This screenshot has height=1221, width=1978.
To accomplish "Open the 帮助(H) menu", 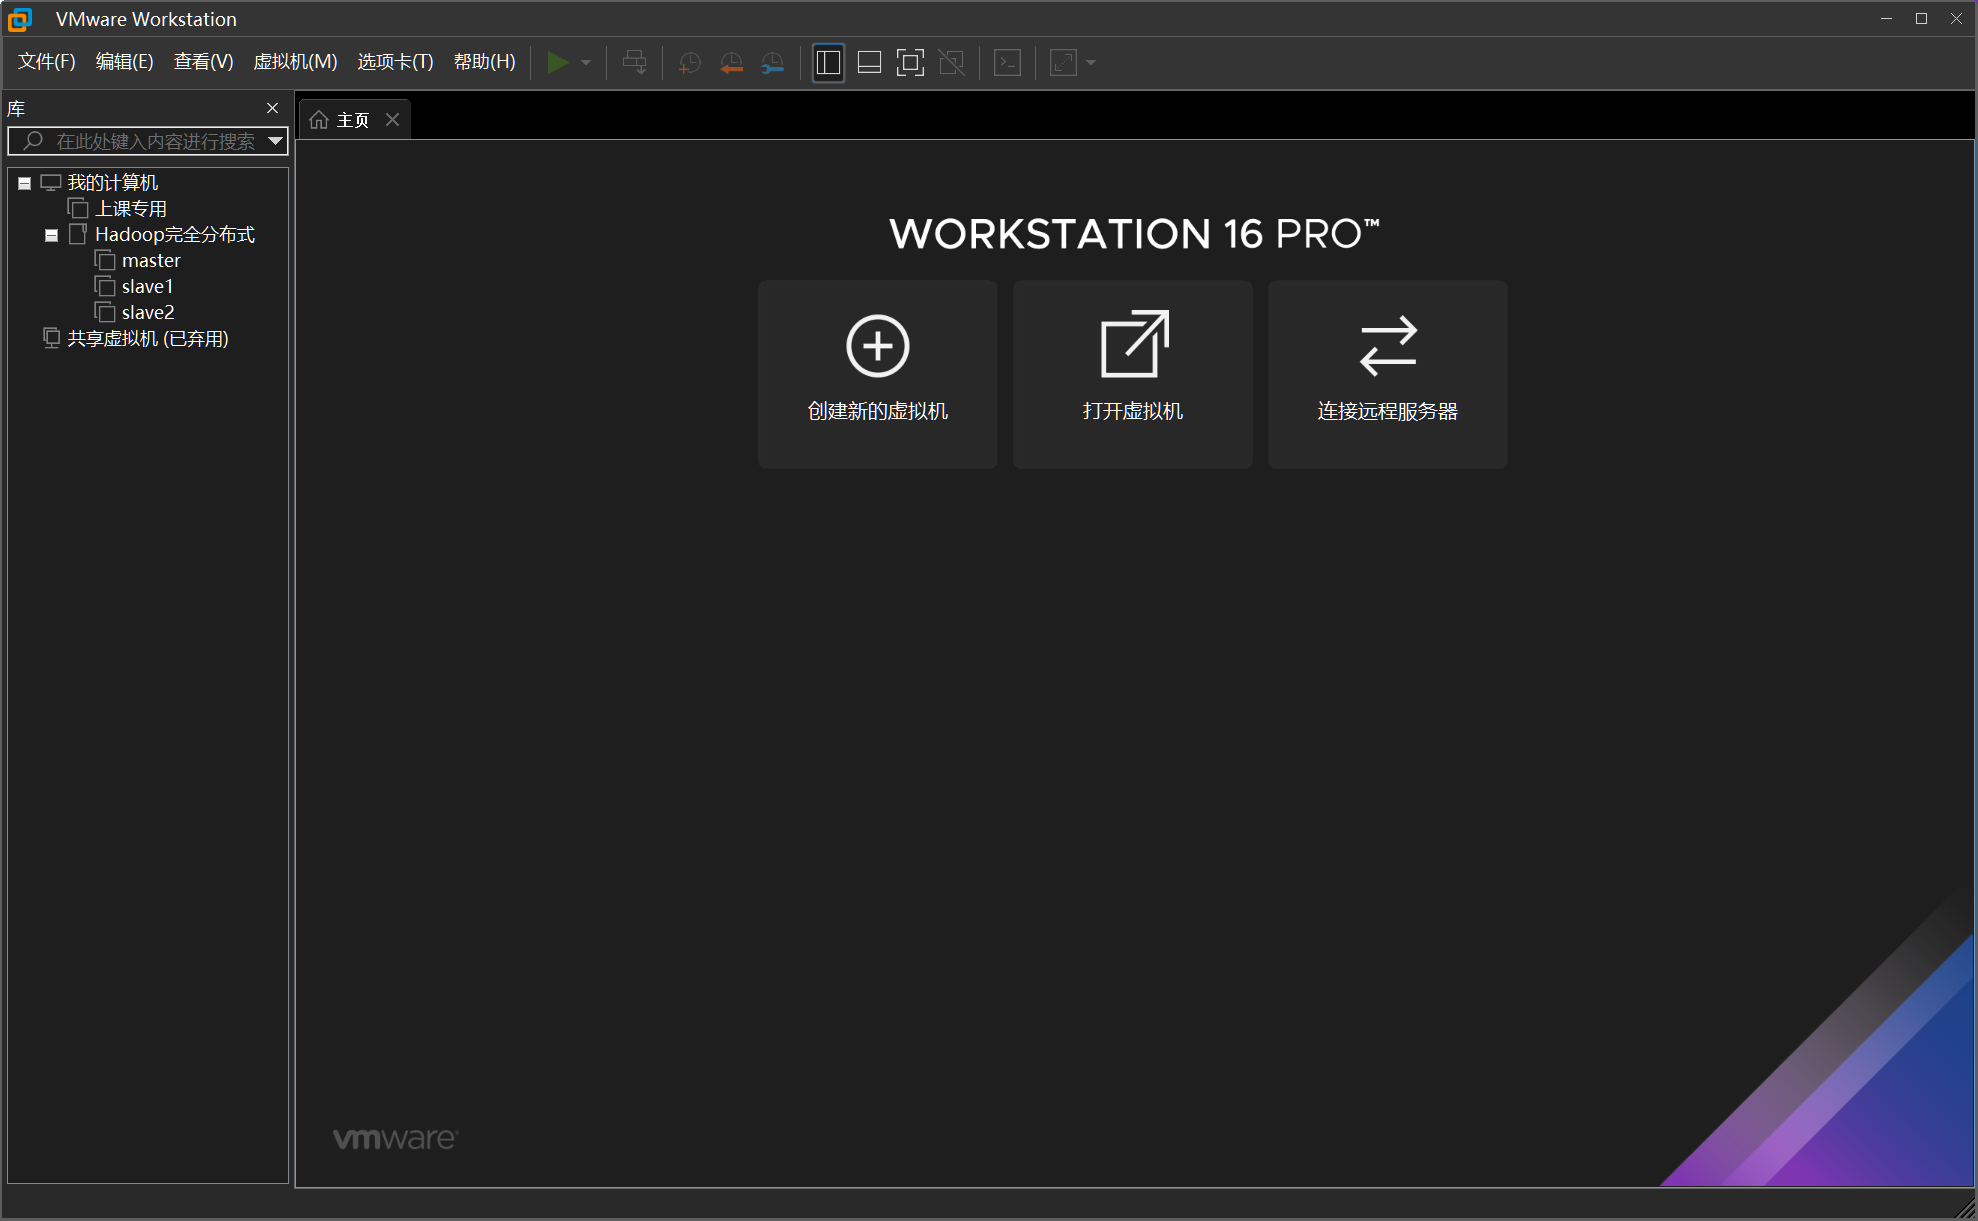I will [x=484, y=62].
